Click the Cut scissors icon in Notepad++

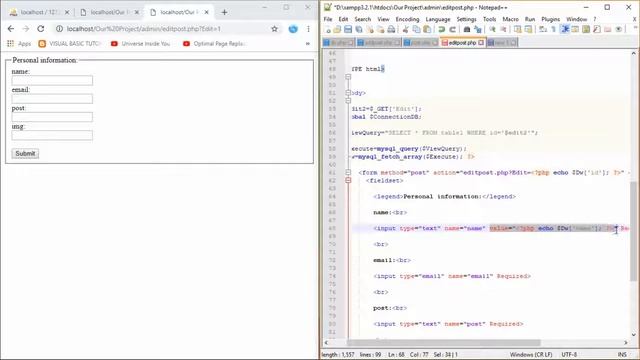[x=406, y=29]
